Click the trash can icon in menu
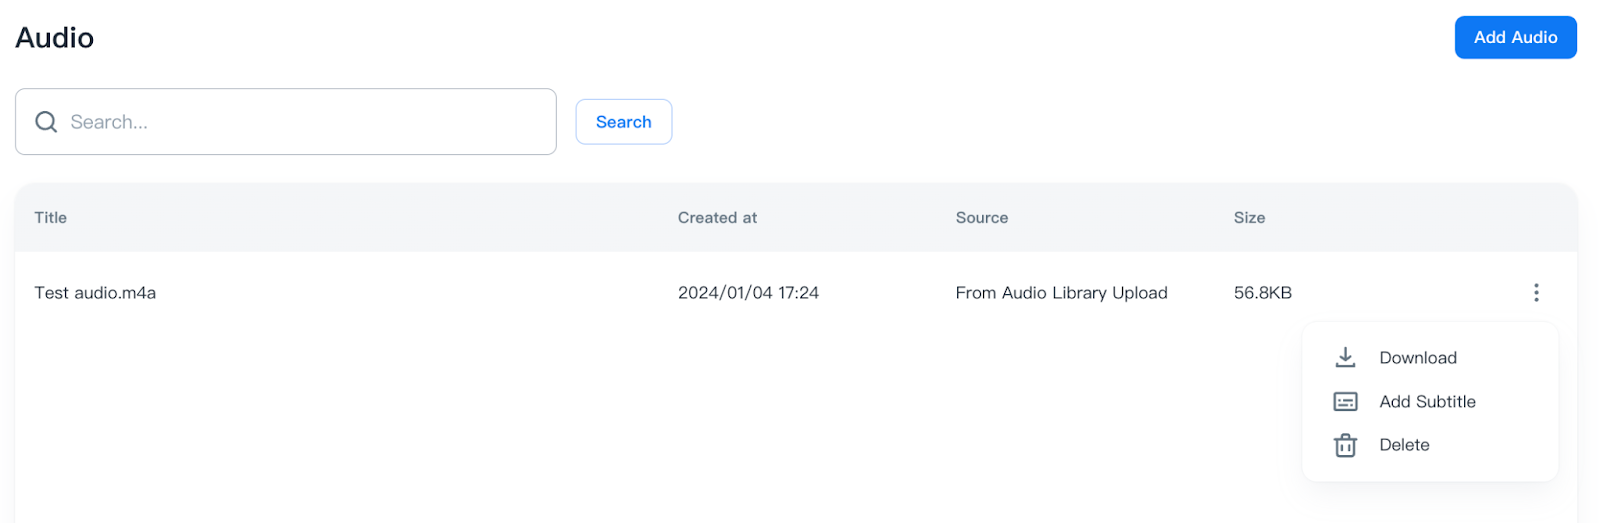The height and width of the screenshot is (523, 1600). click(1345, 445)
